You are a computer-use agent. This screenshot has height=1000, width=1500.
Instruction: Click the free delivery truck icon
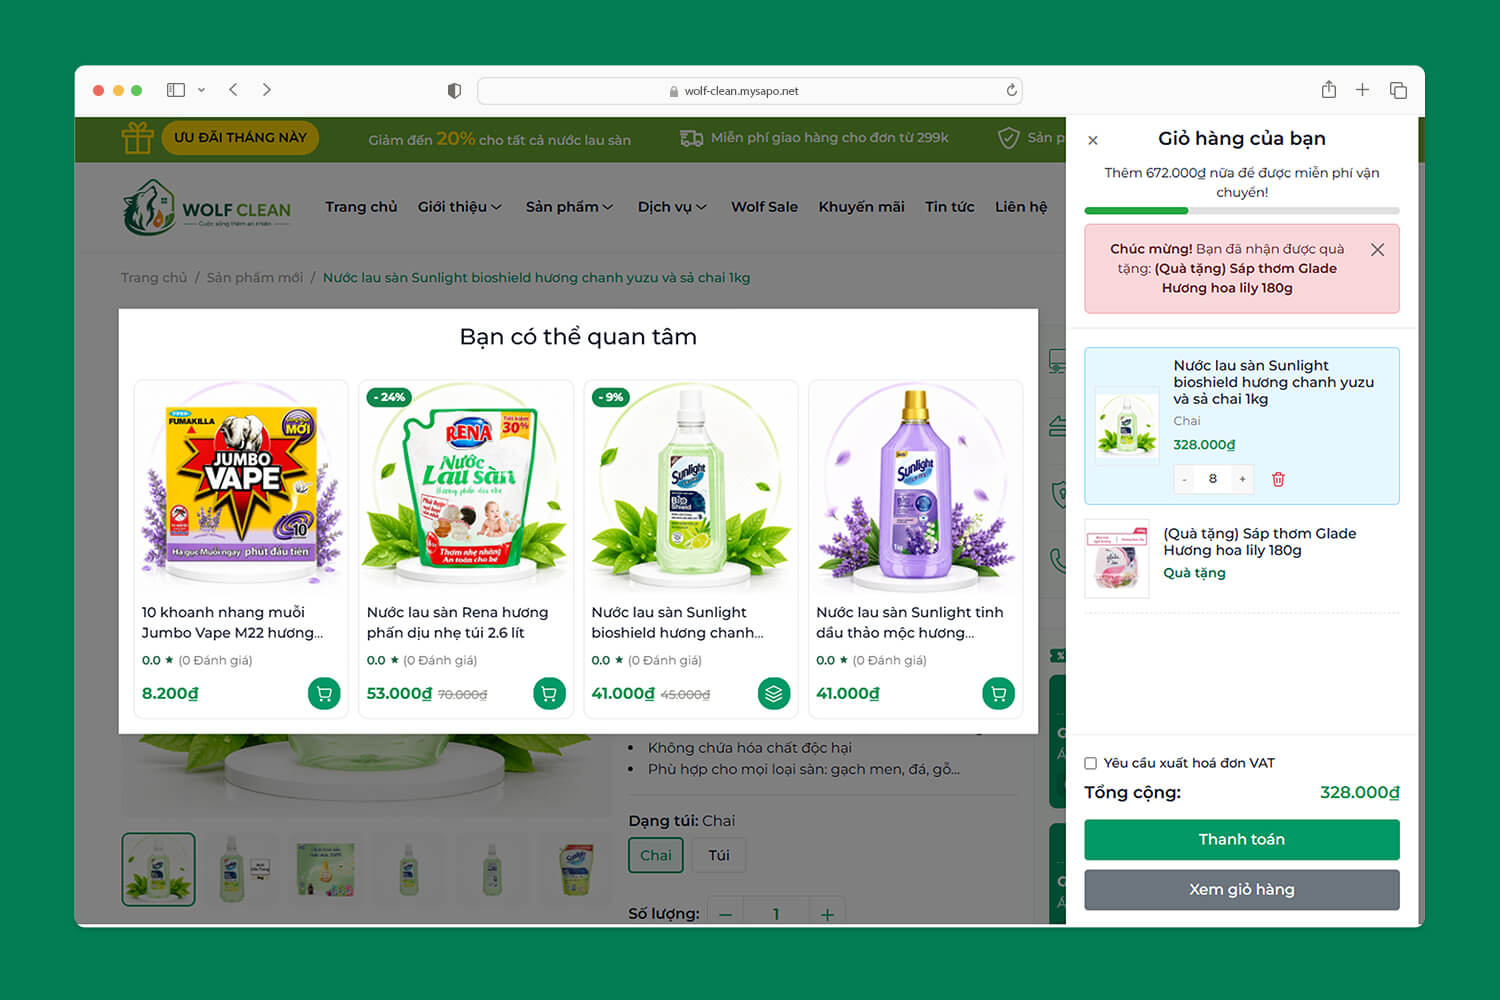(x=691, y=138)
